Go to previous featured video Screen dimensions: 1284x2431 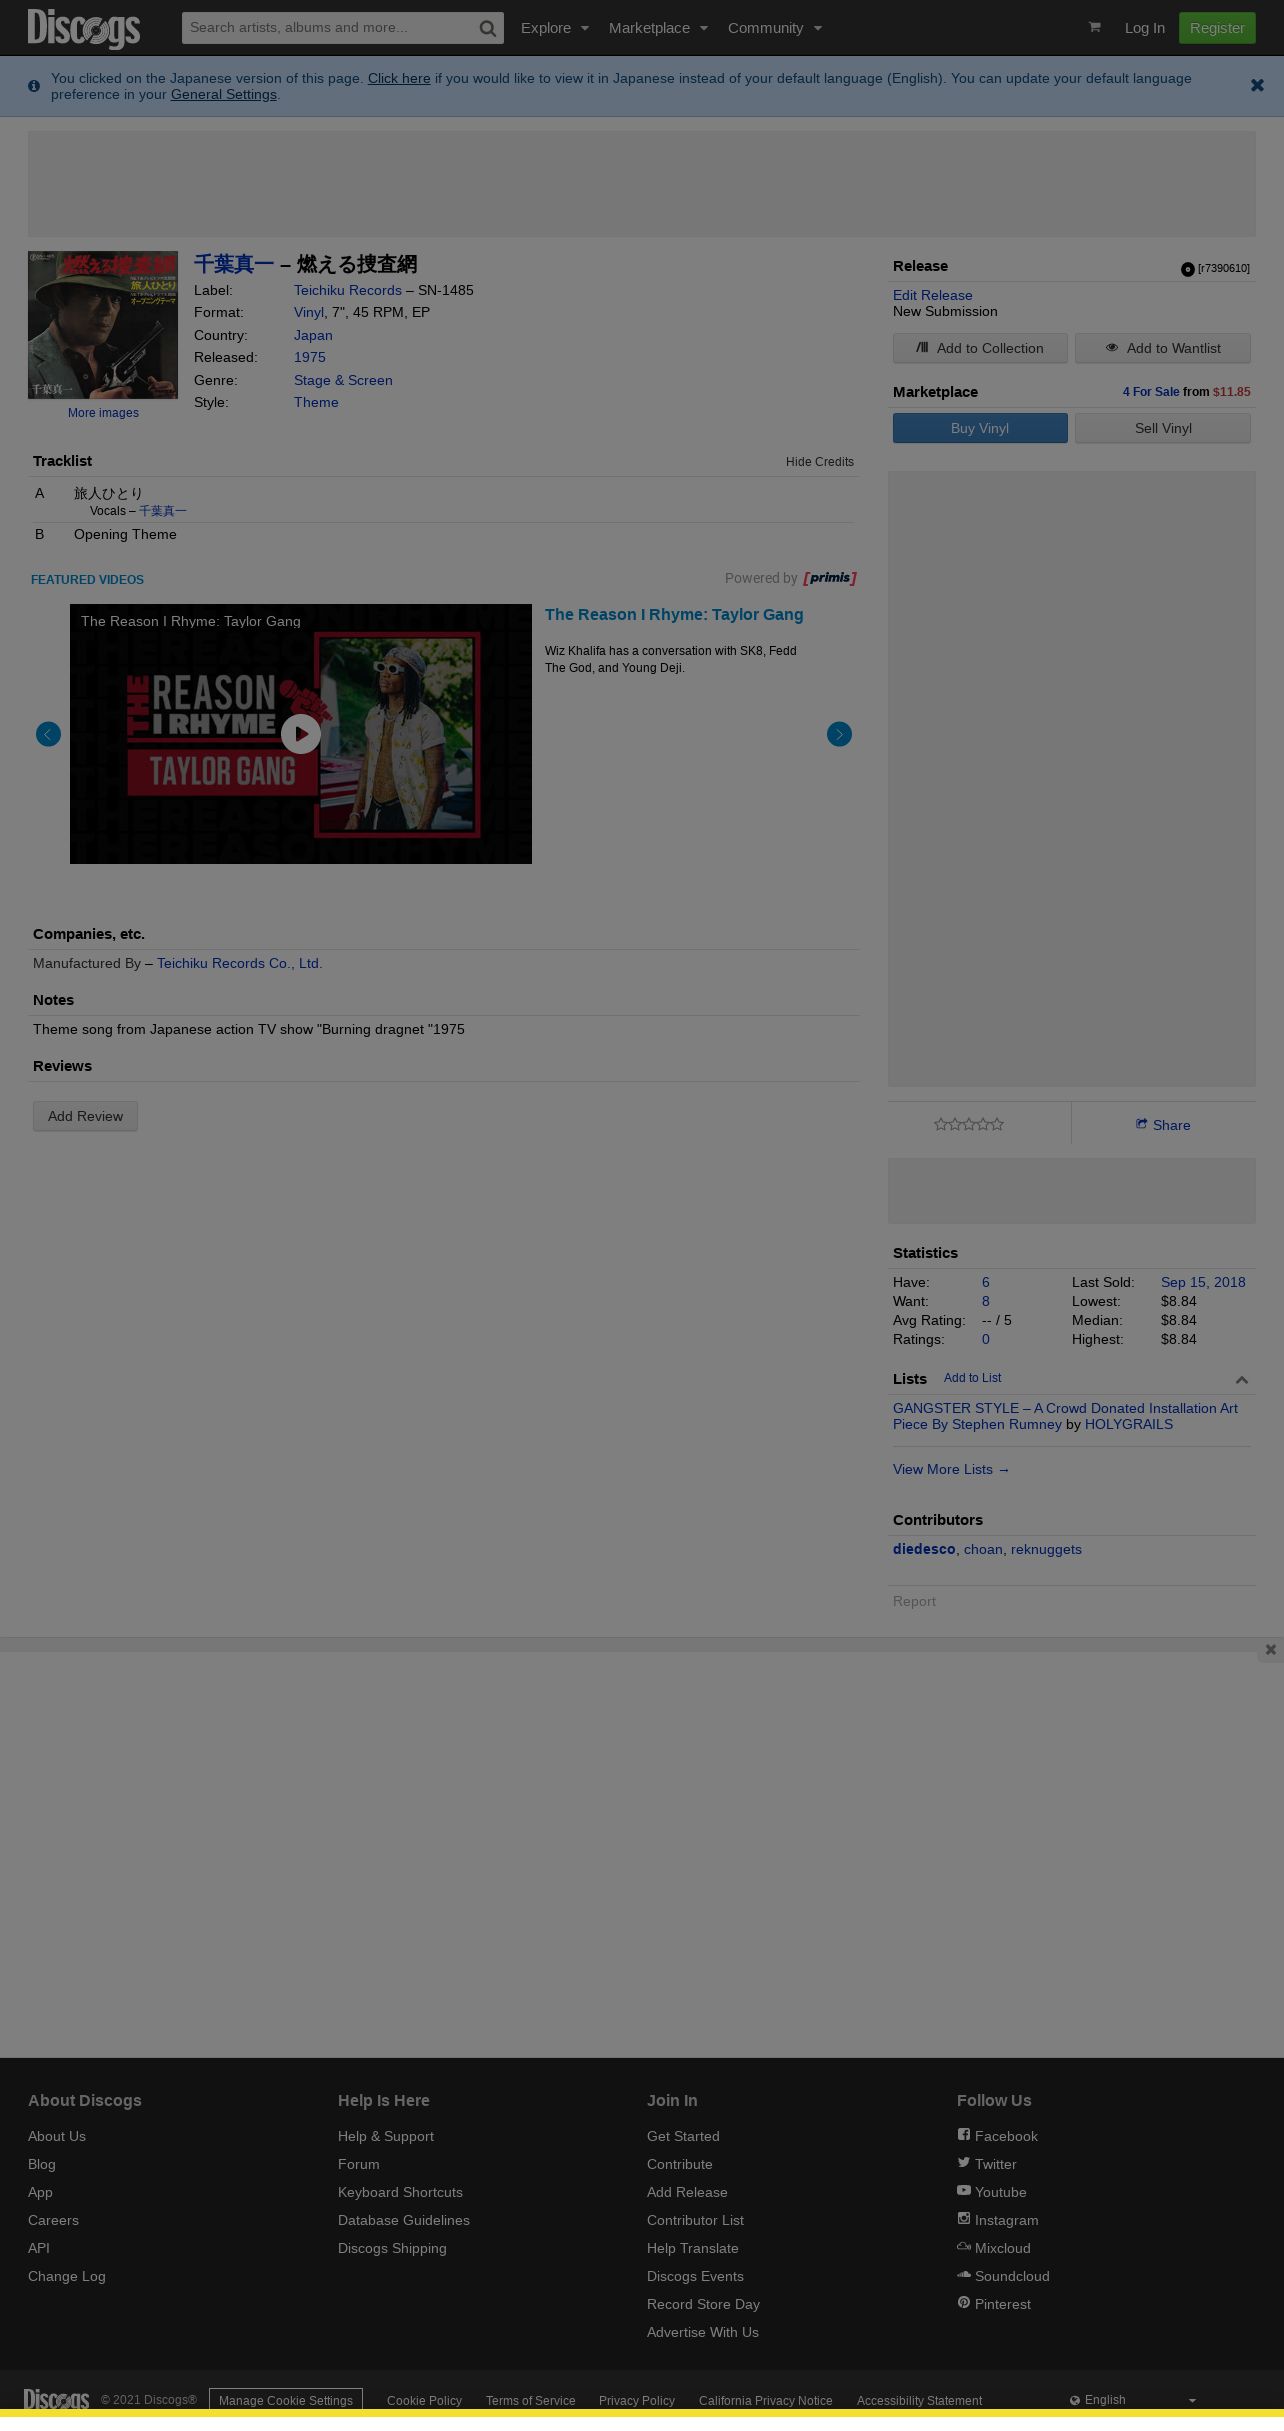(x=48, y=734)
